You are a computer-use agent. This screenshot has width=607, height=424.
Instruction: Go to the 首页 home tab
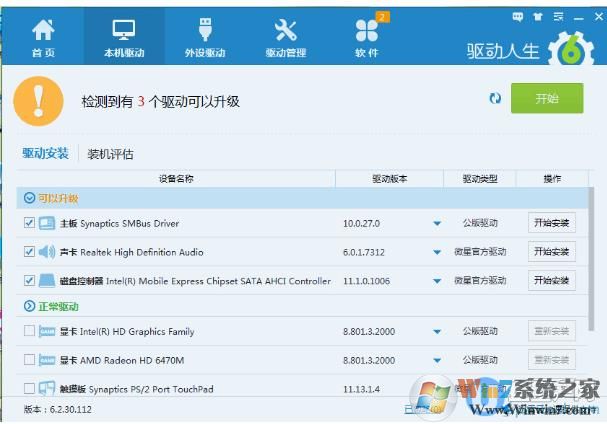pos(43,38)
